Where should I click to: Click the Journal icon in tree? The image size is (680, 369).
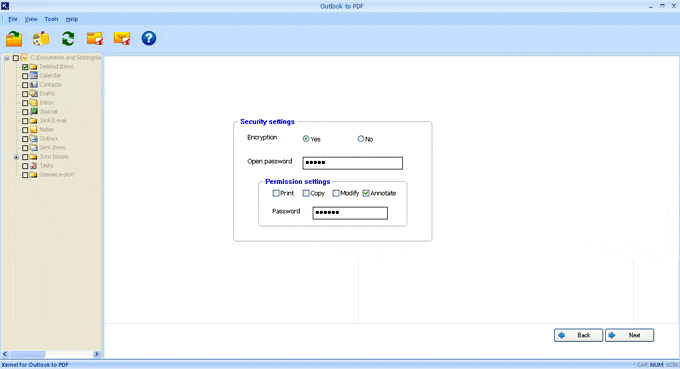pos(33,111)
